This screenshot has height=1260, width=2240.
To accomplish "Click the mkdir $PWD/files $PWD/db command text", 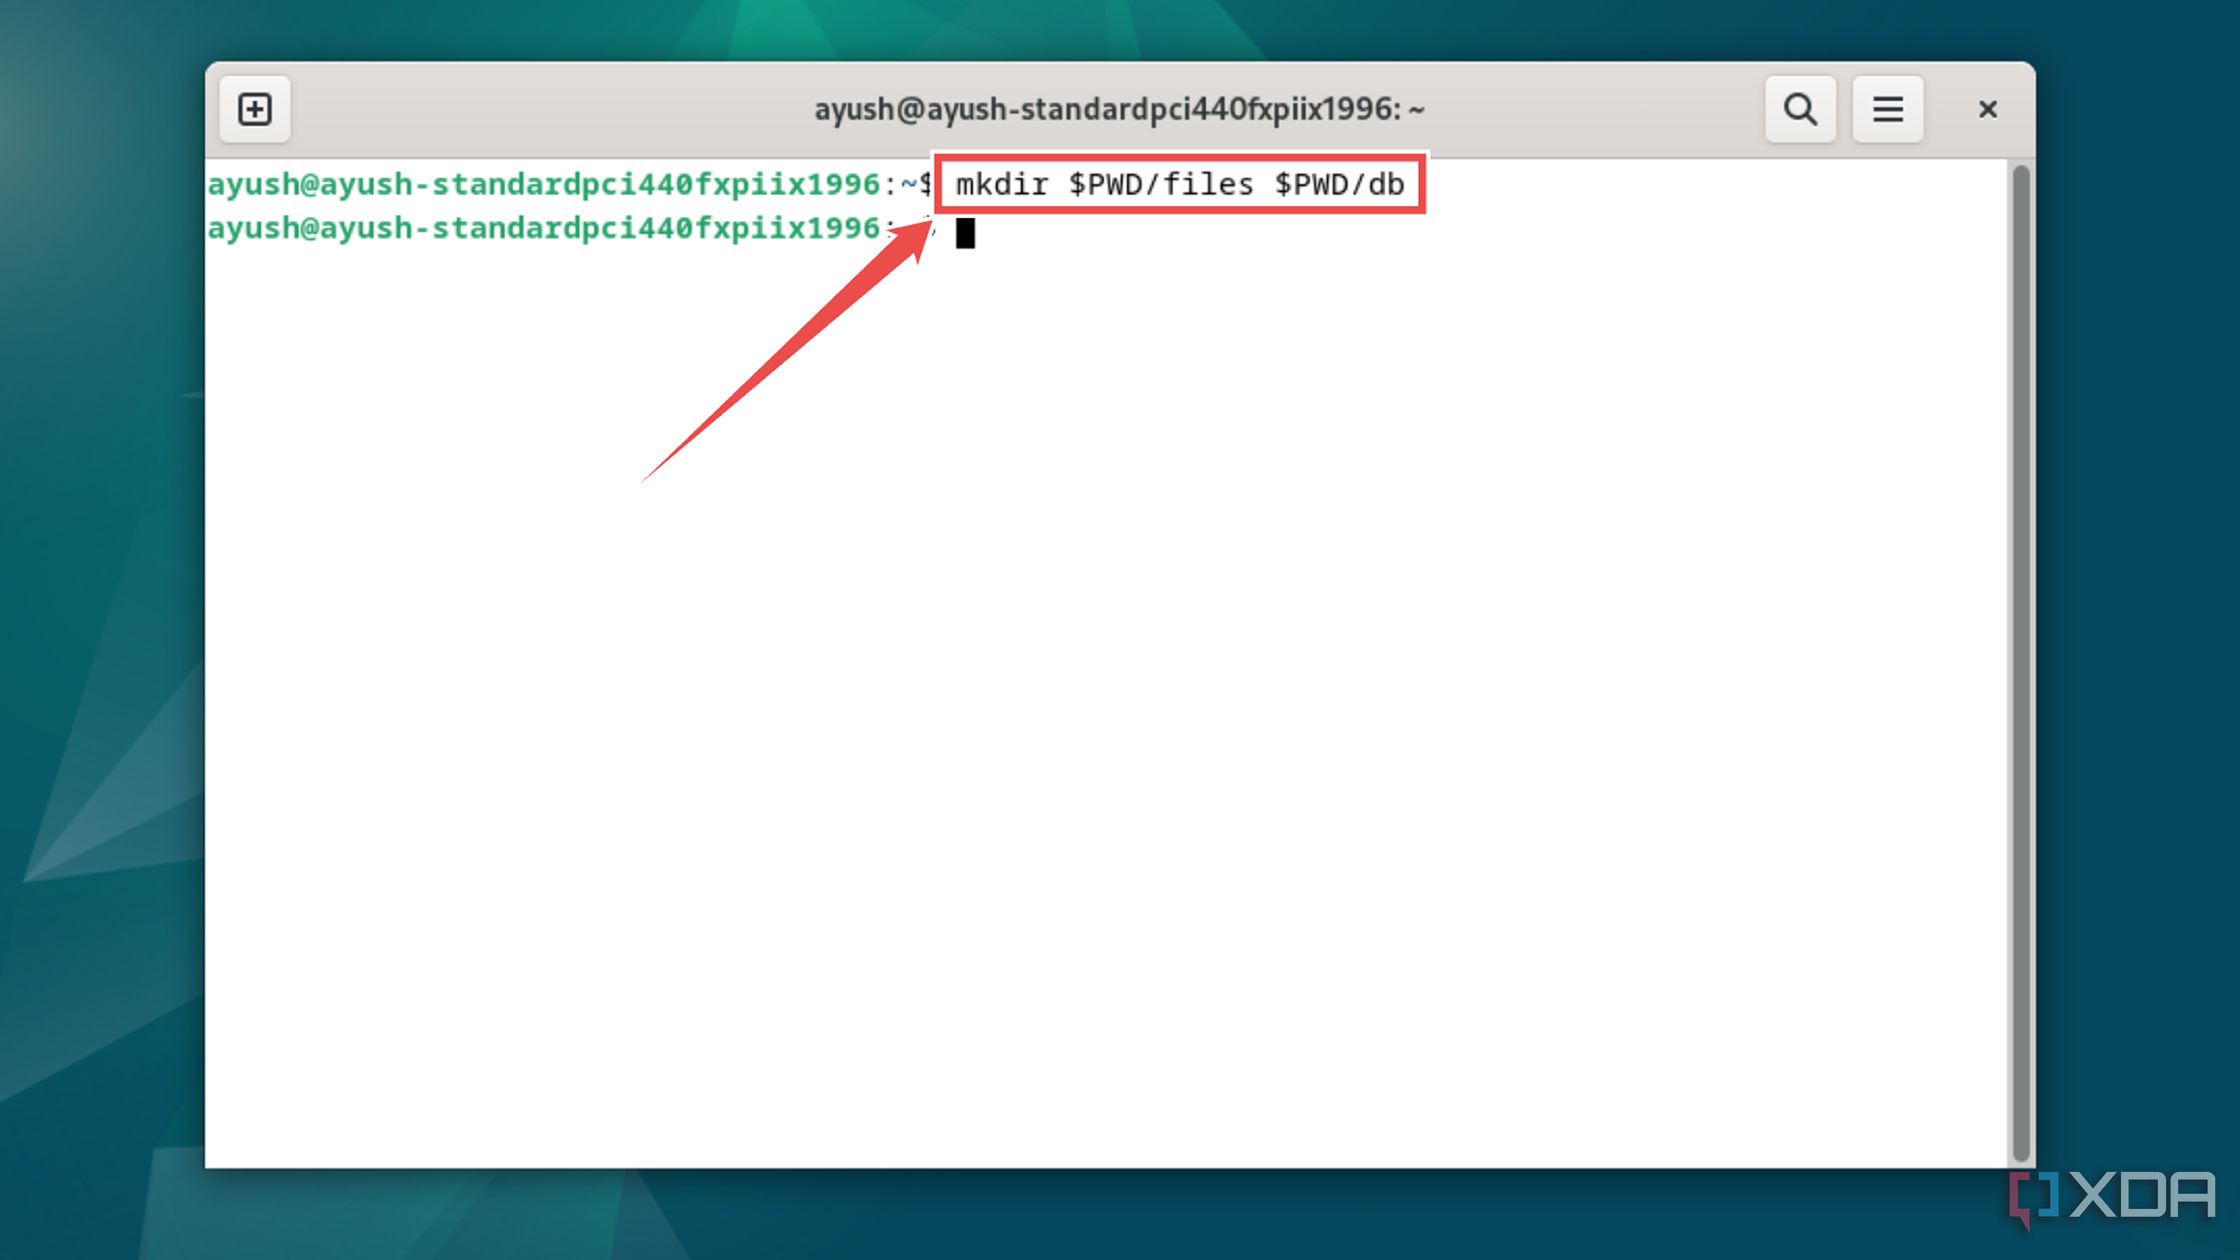I will pyautogui.click(x=1180, y=184).
